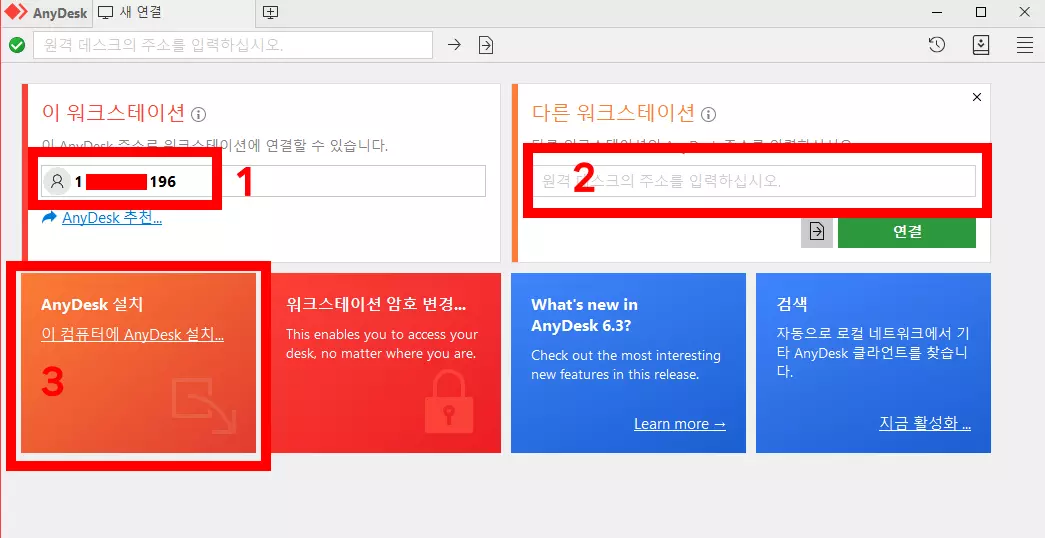1045x538 pixels.
Task: Click the green 연결 button
Action: 907,231
